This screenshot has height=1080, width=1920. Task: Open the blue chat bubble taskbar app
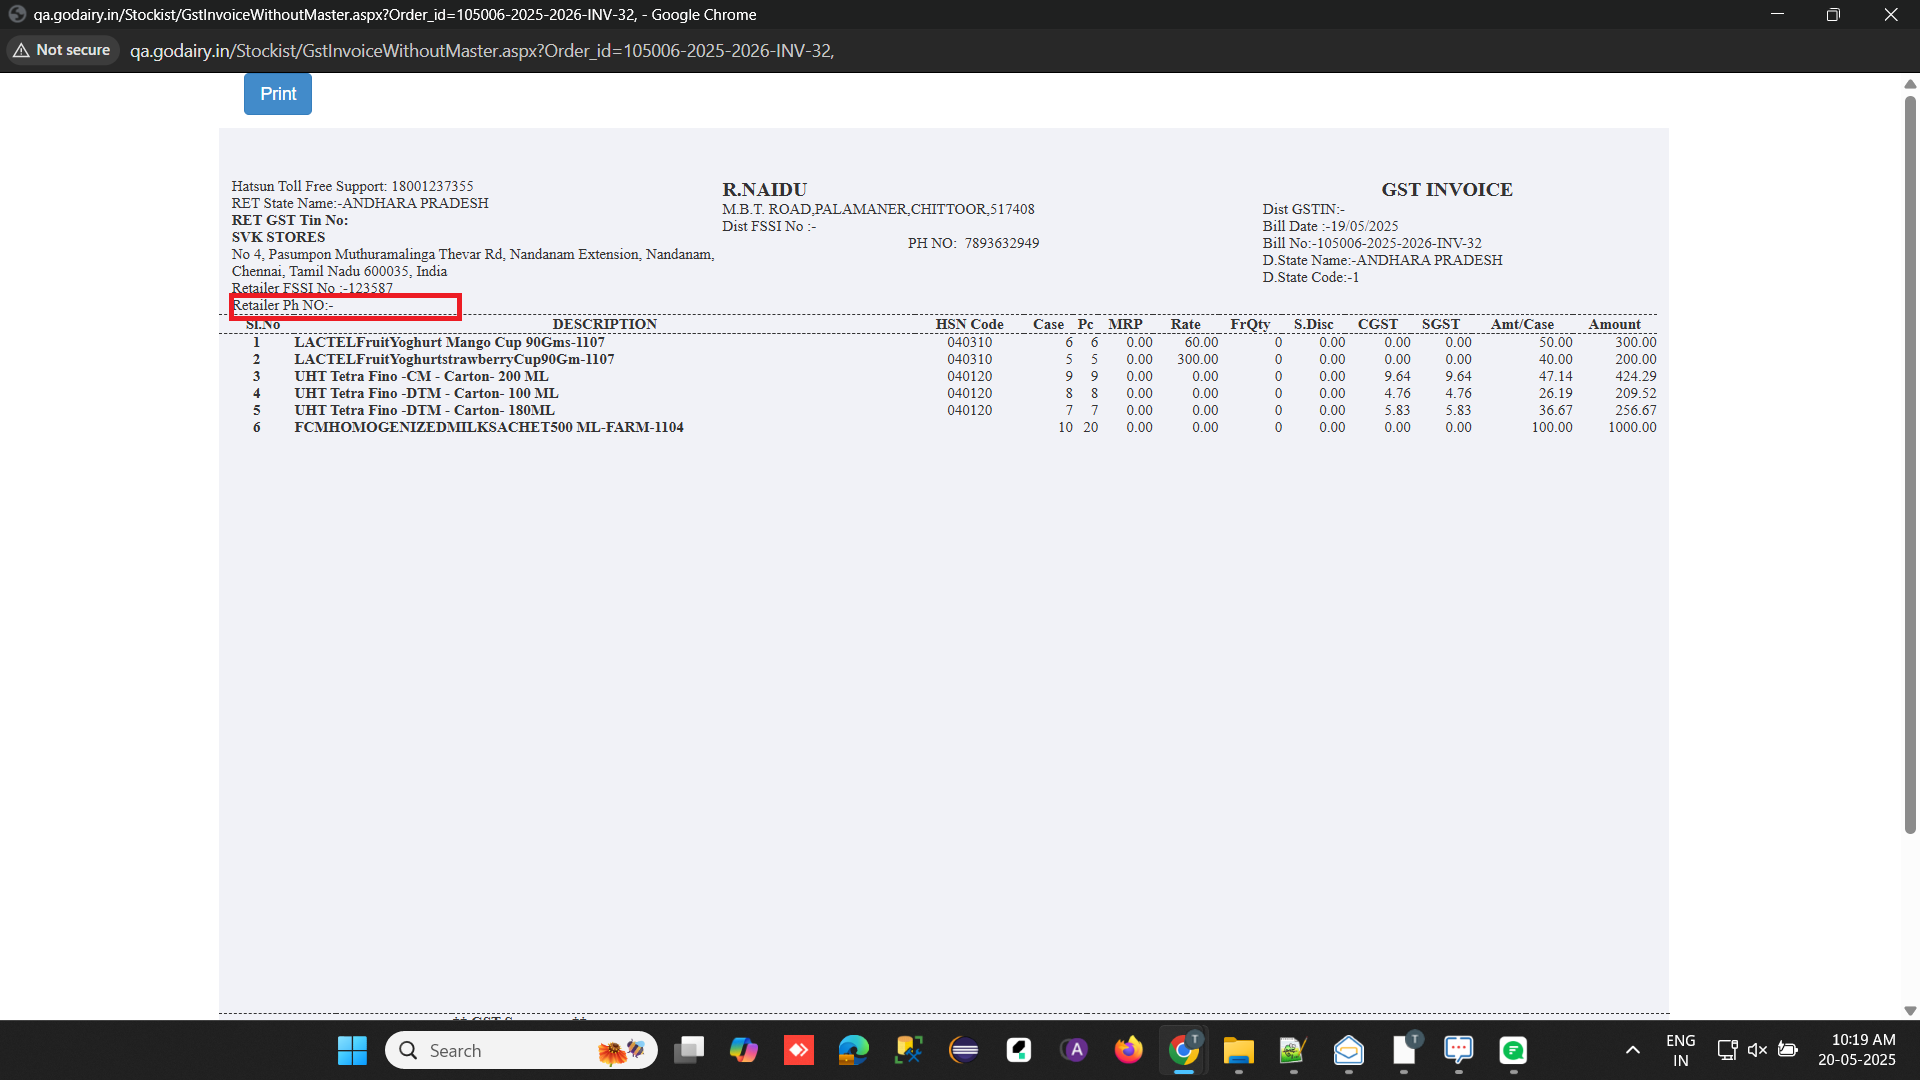tap(1459, 1050)
